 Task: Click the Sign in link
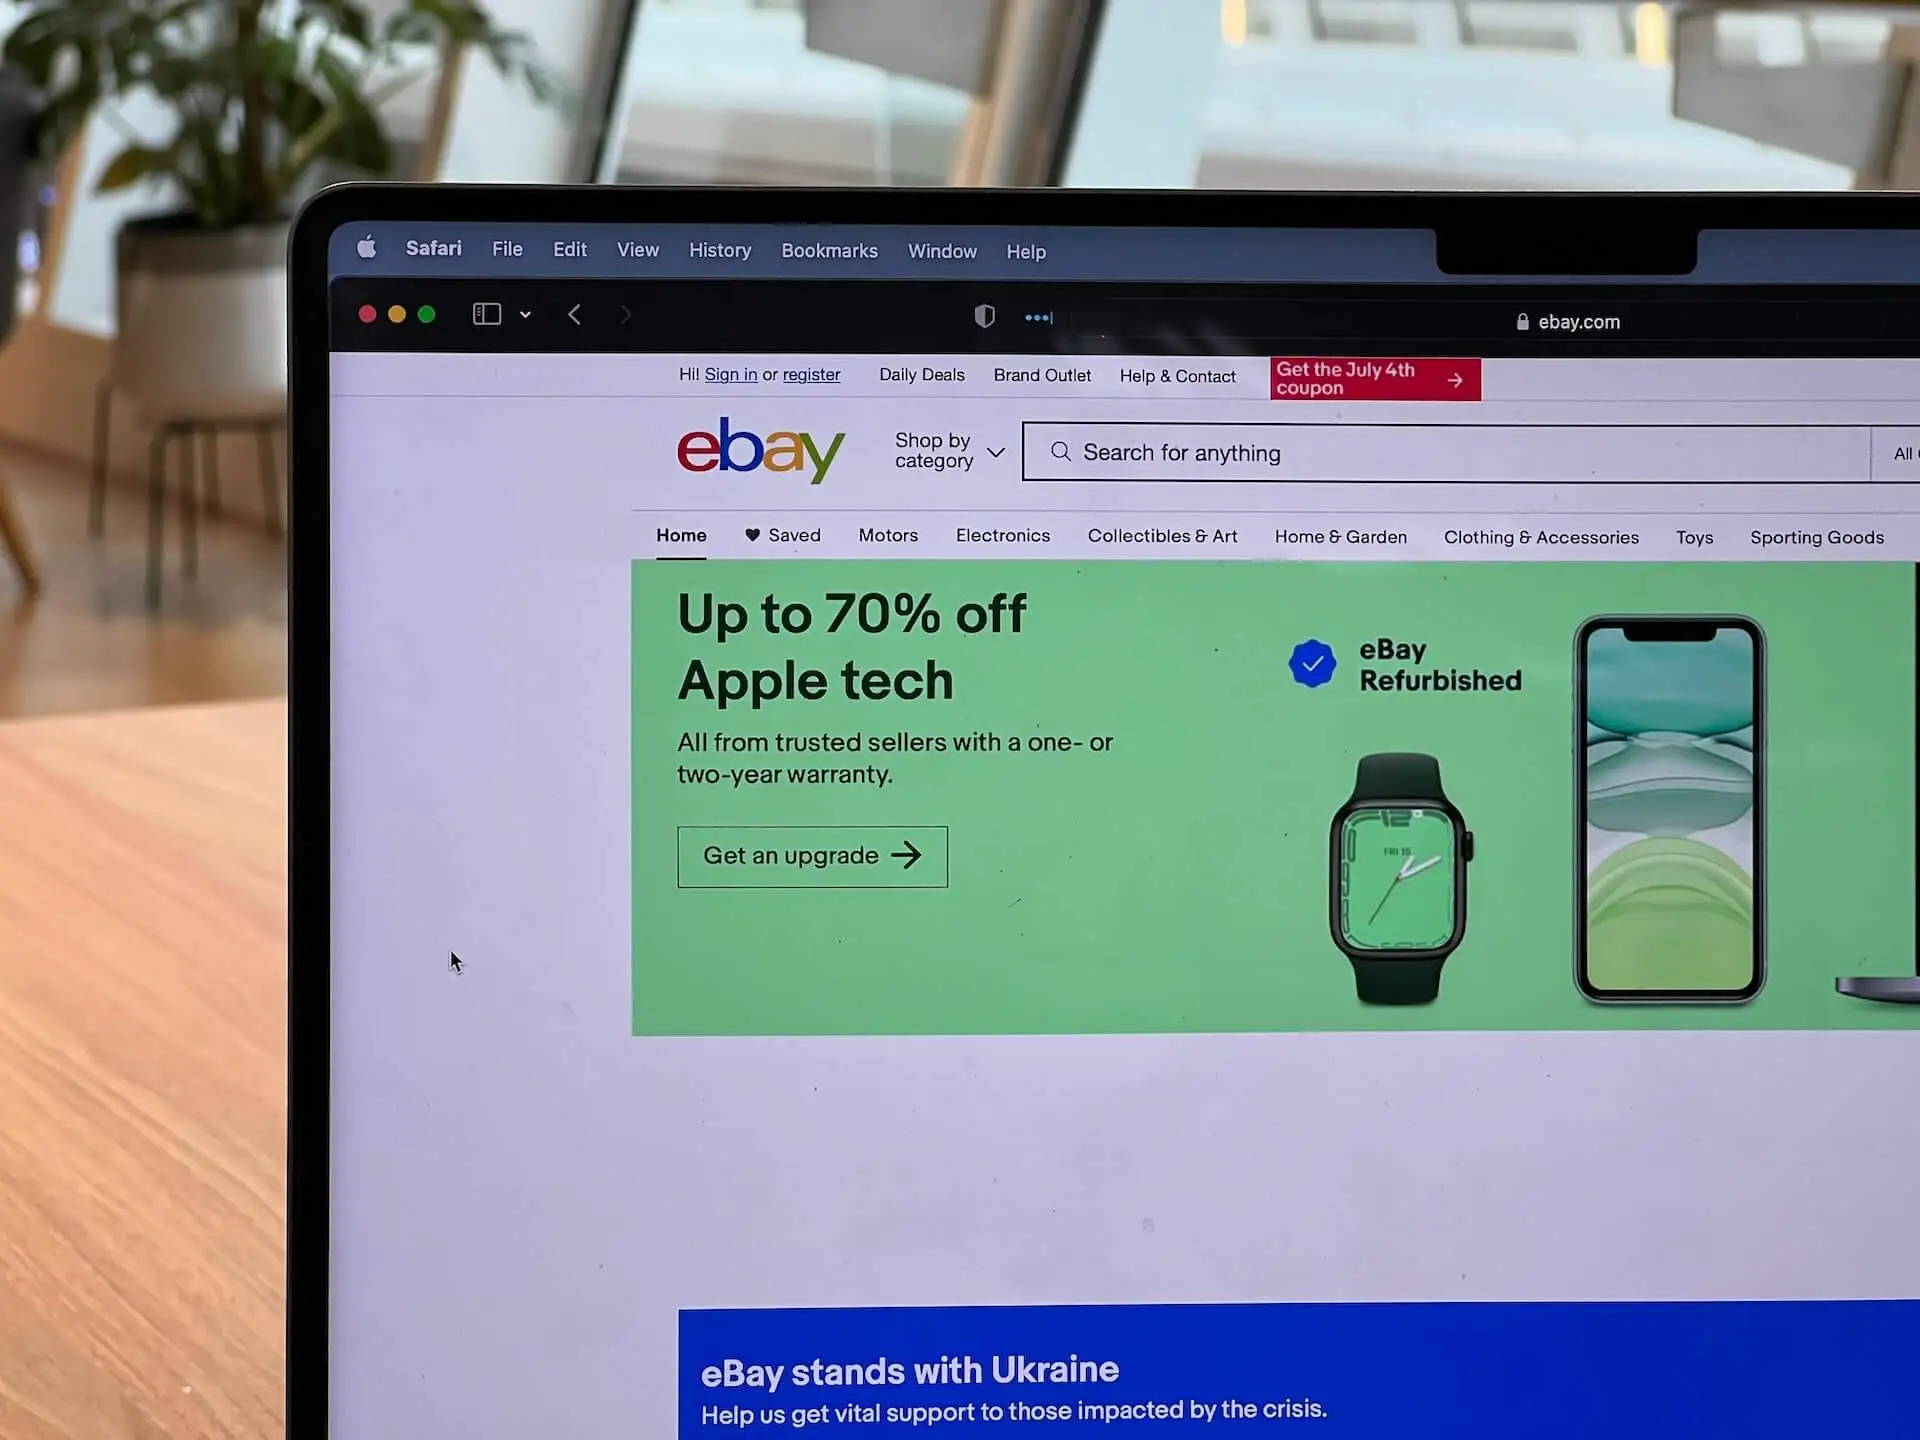click(732, 377)
